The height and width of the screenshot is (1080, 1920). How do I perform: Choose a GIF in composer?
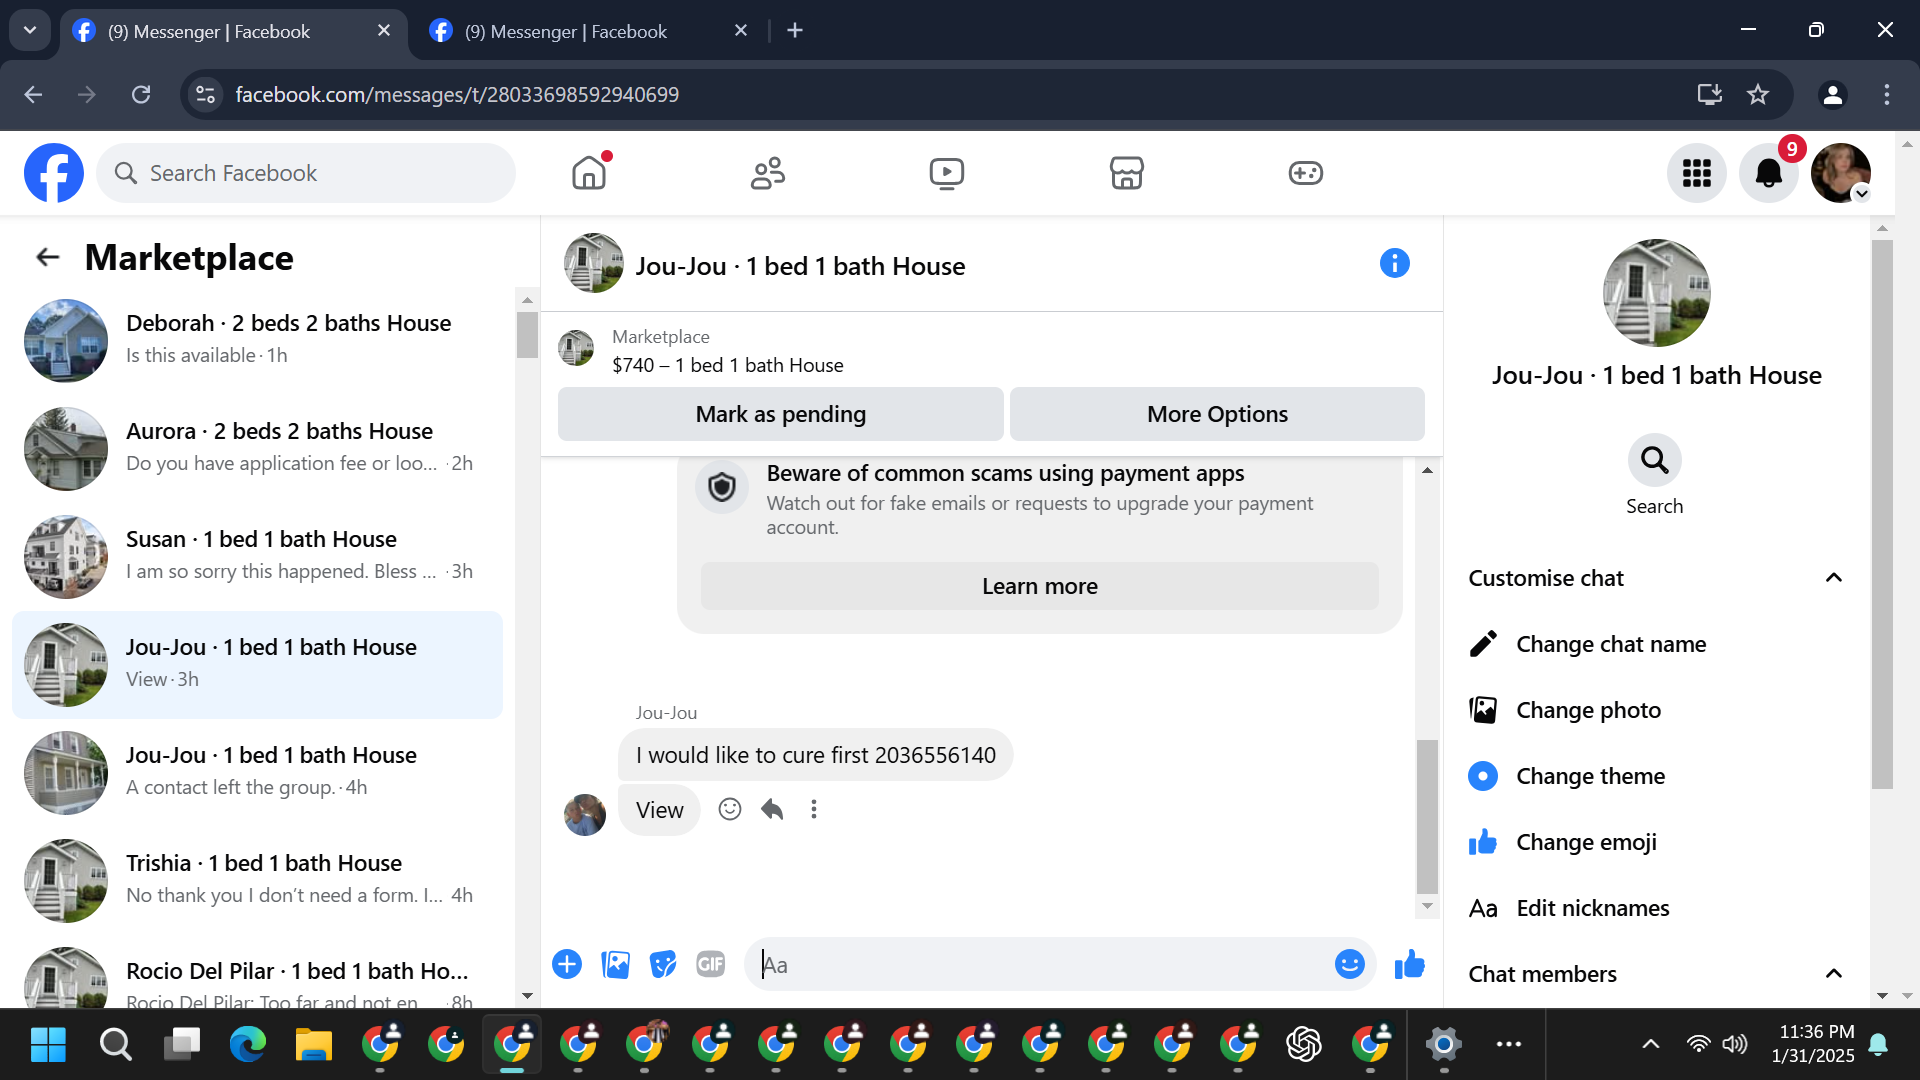(x=711, y=964)
